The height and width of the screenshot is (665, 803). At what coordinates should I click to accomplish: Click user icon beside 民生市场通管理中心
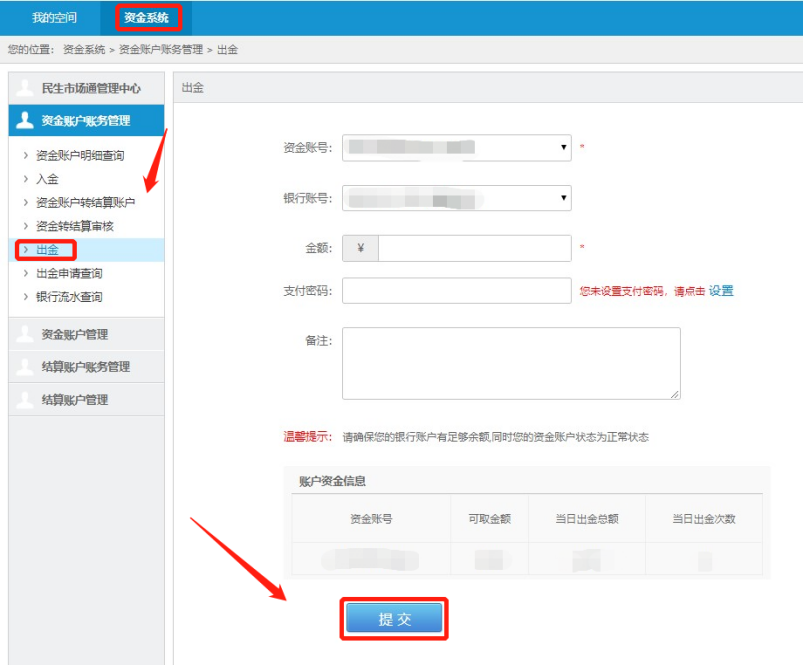pyautogui.click(x=24, y=88)
